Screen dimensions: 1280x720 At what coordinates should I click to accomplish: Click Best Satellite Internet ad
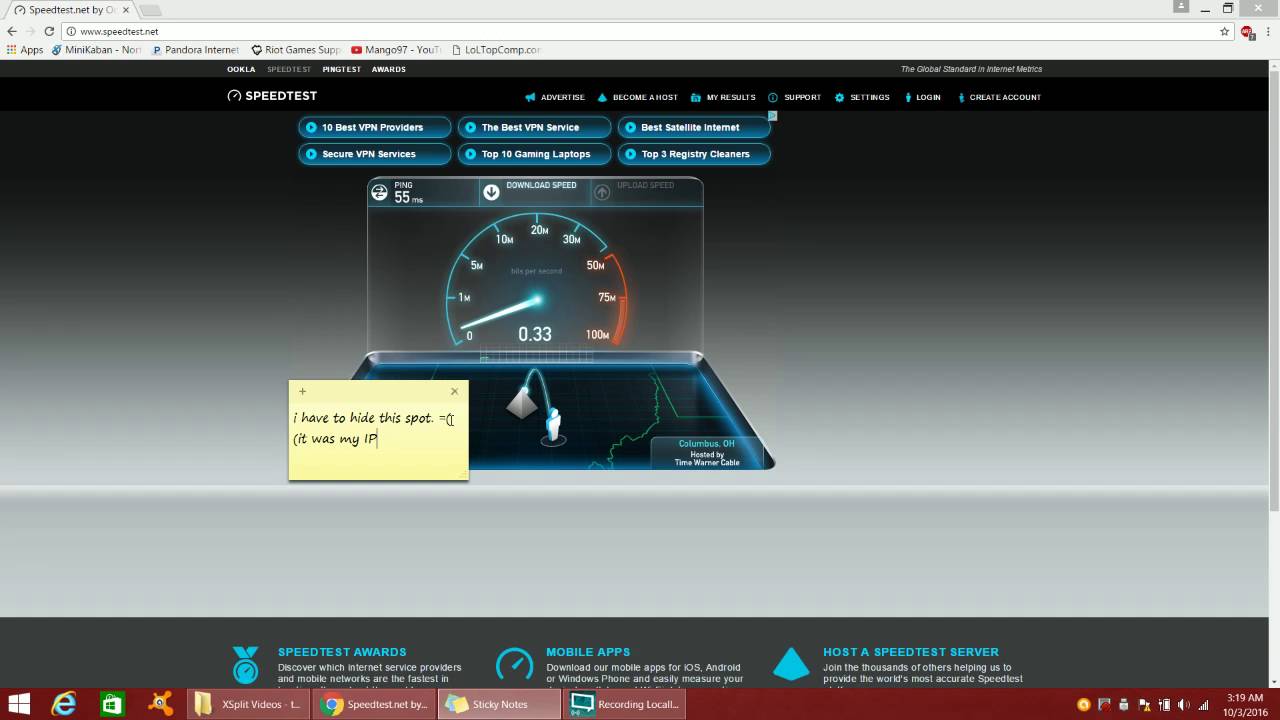coord(694,127)
